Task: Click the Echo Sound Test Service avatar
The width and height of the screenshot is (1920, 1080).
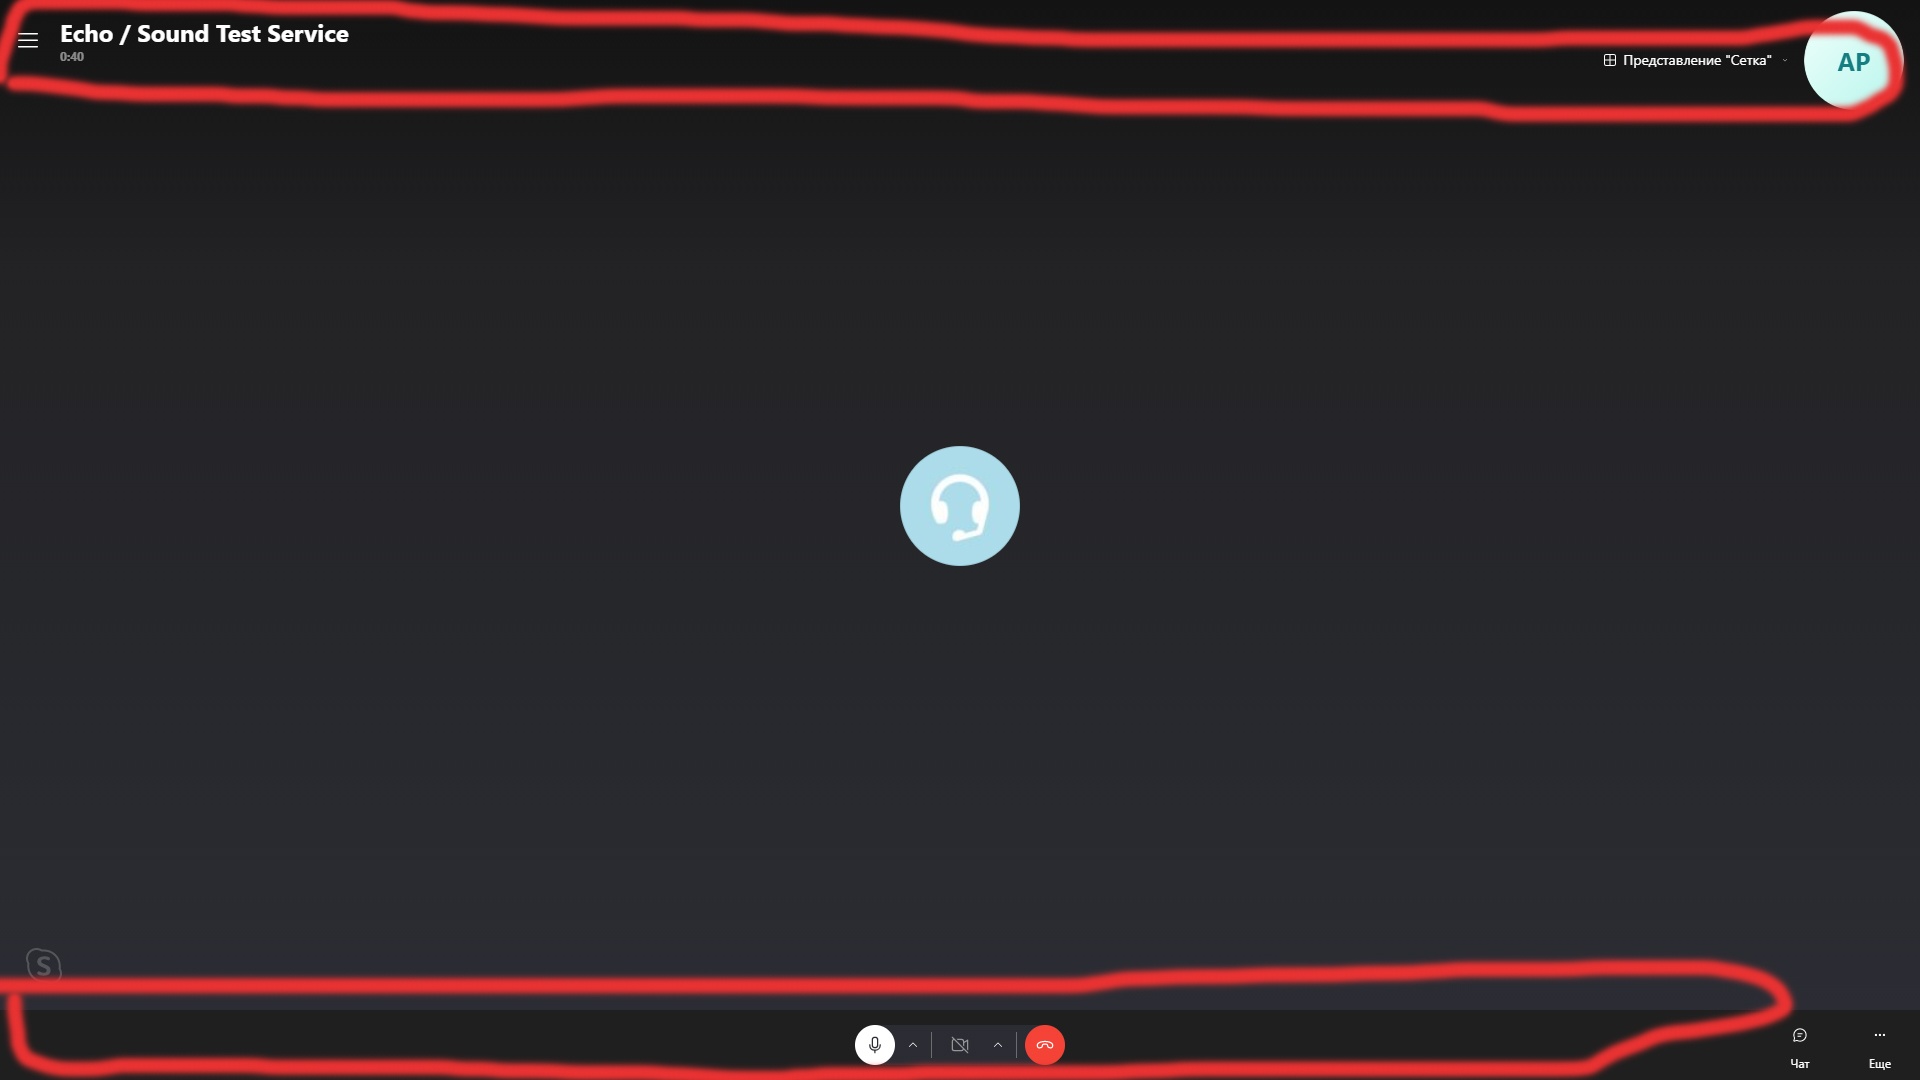Action: tap(959, 505)
